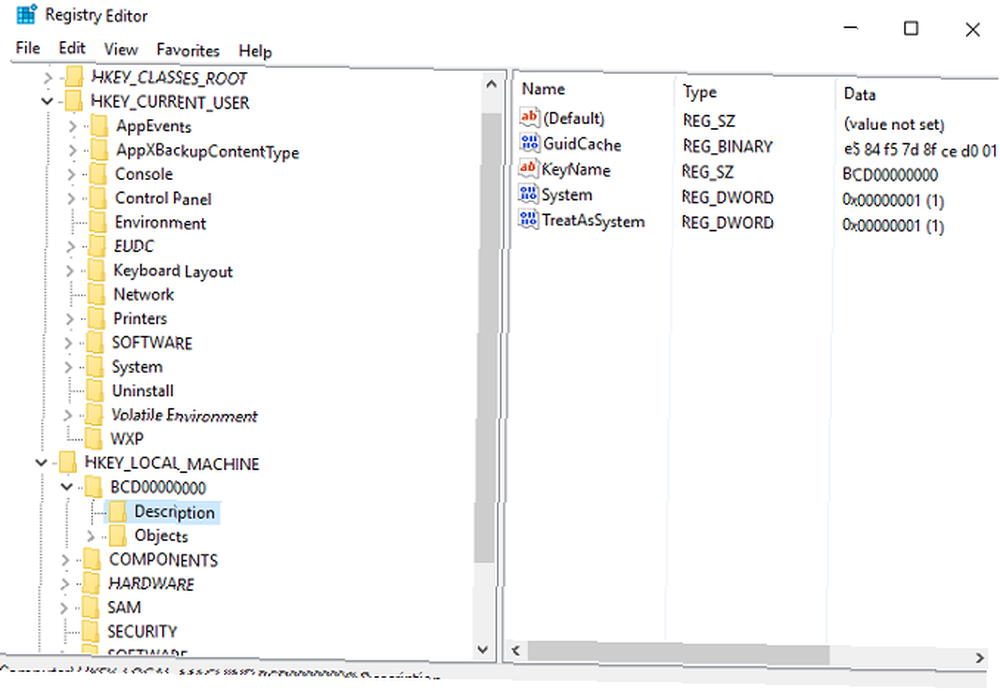Screen dimensions: 1000x691
Task: Open the File menu
Action: coord(28,48)
